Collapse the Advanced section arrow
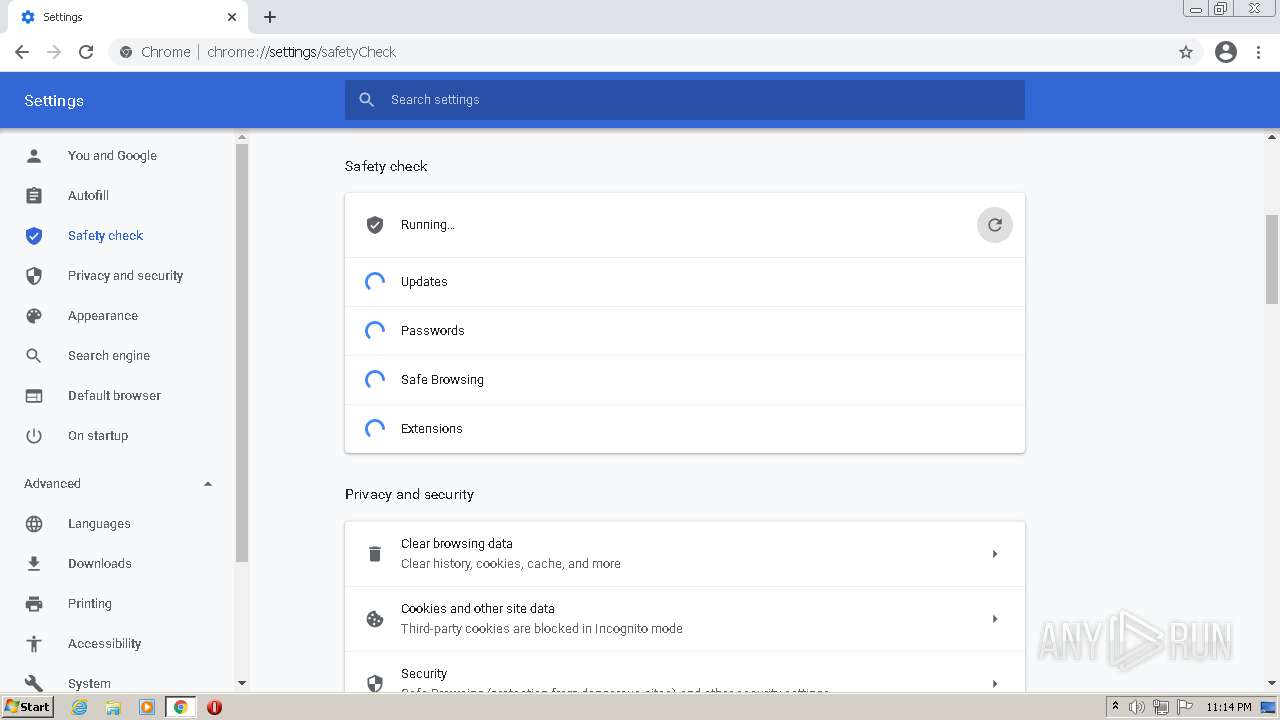Viewport: 1280px width, 720px height. (208, 484)
